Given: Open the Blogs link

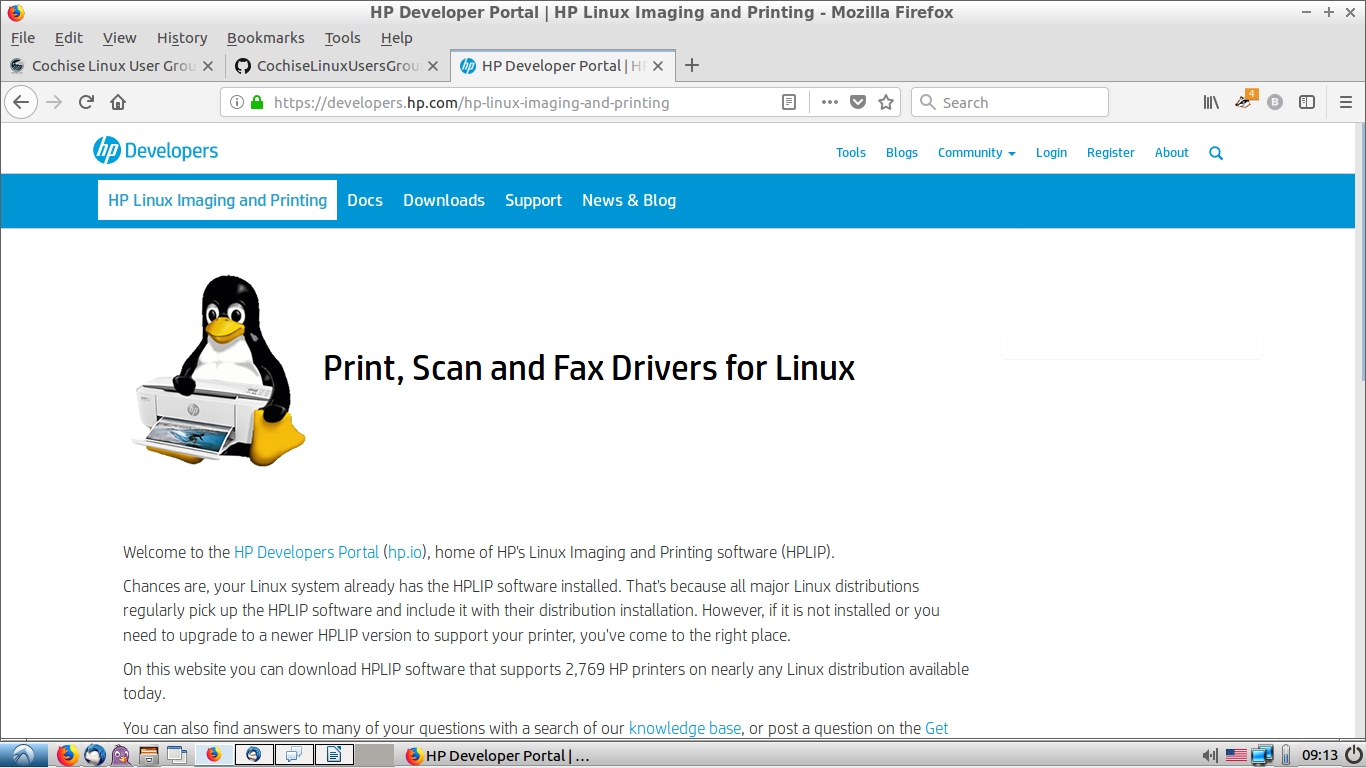Looking at the screenshot, I should pos(902,153).
